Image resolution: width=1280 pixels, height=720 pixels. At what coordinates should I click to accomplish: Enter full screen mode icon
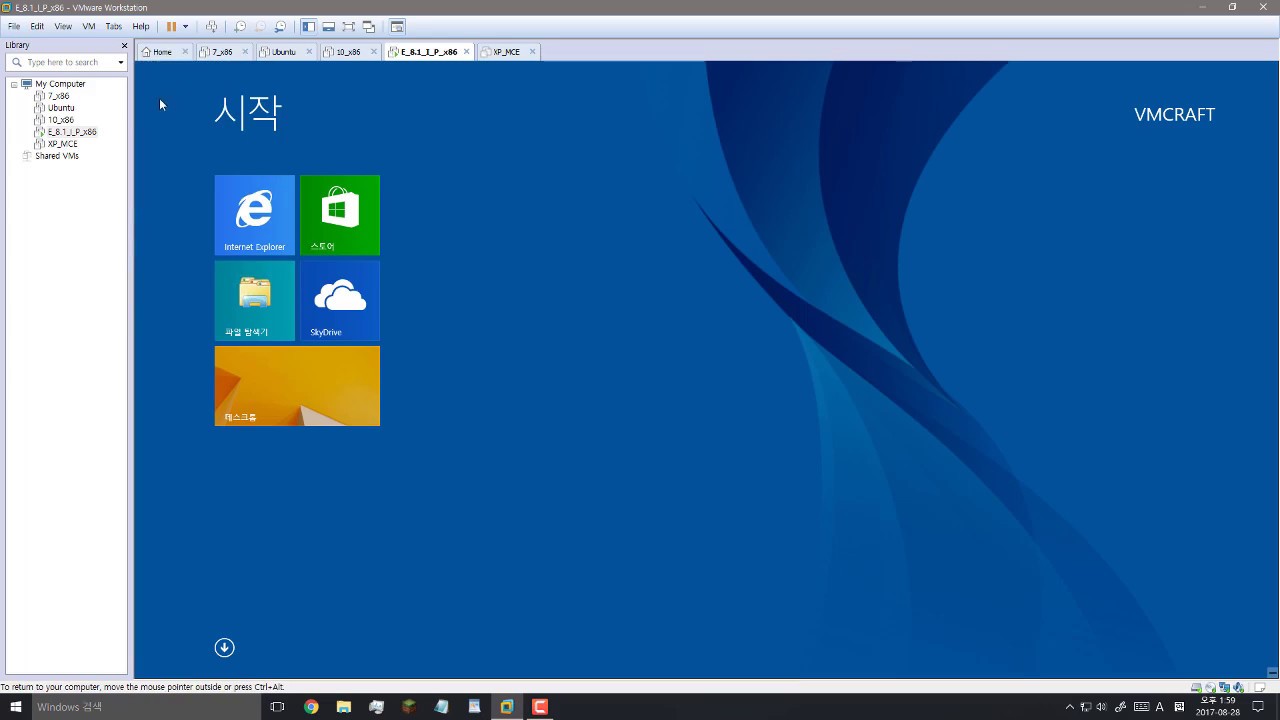point(348,26)
